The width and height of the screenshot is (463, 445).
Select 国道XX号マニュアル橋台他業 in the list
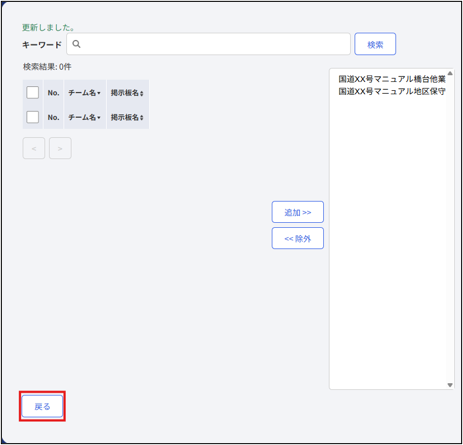coord(392,79)
